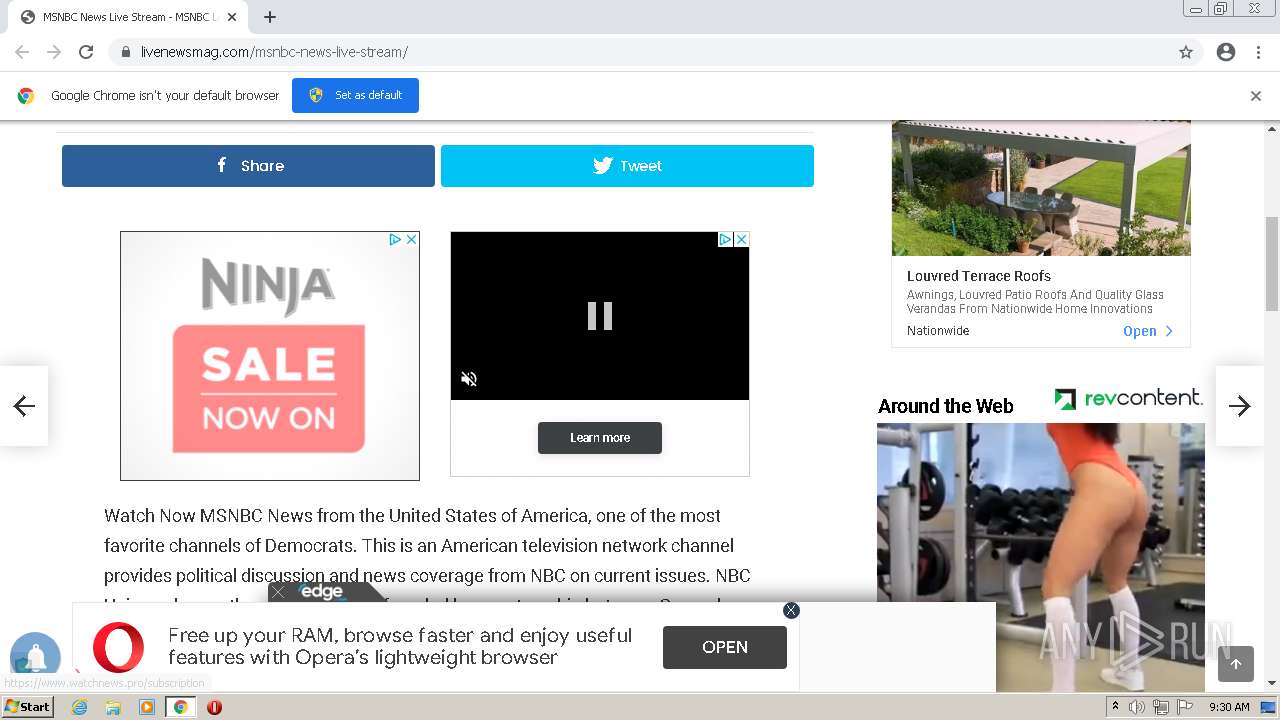
Task: Bookmark this page with the star icon
Action: point(1186,52)
